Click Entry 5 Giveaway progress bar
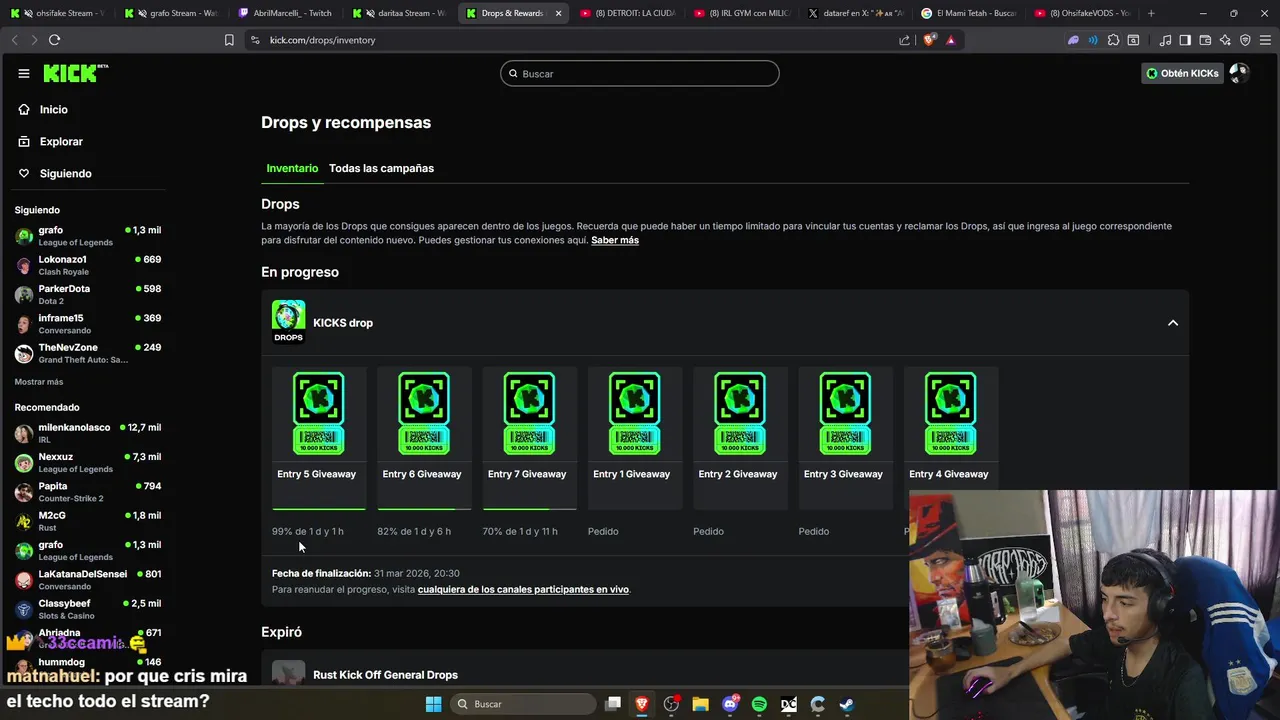Viewport: 1280px width, 720px height. pyautogui.click(x=319, y=509)
